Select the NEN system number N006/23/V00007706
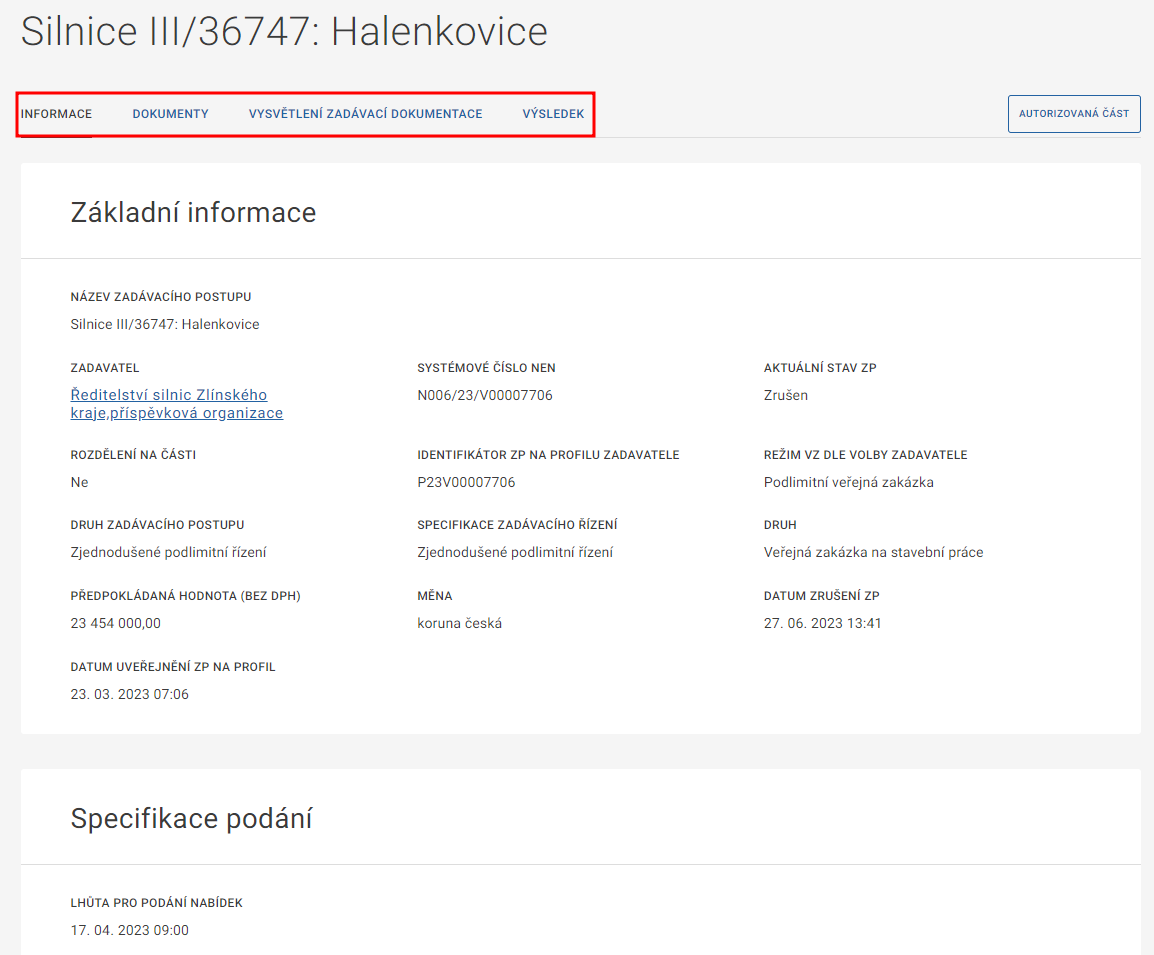 pyautogui.click(x=485, y=395)
